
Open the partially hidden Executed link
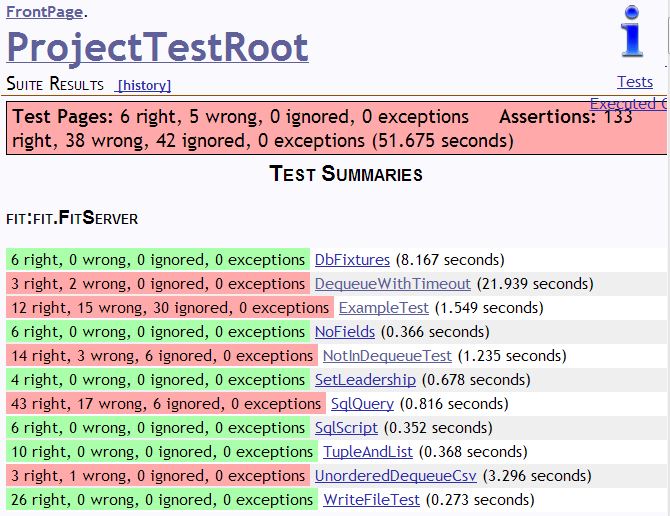click(628, 104)
